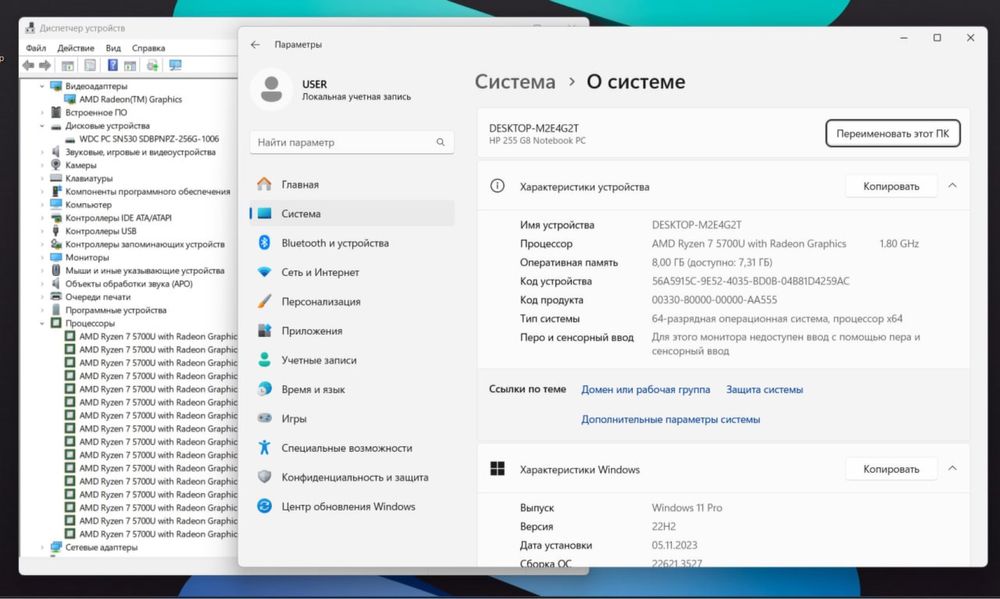Viewport: 1000px width, 599px height.
Task: Select Контроллеры USB tree item
Action: [x=101, y=231]
